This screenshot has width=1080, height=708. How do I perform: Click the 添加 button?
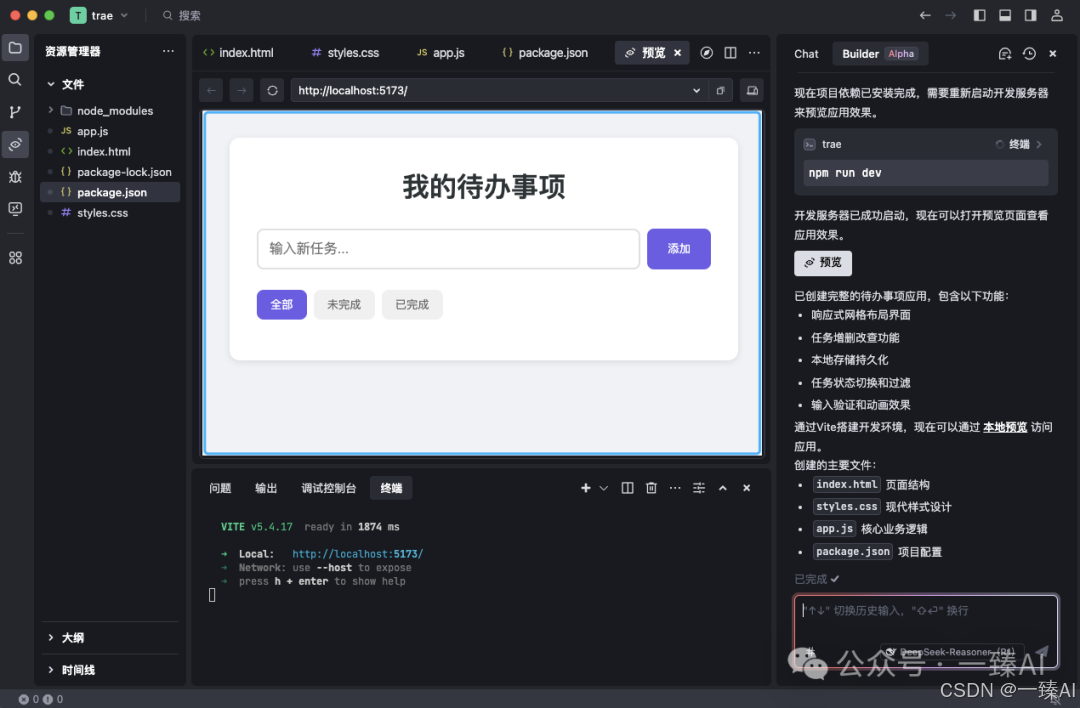(678, 249)
